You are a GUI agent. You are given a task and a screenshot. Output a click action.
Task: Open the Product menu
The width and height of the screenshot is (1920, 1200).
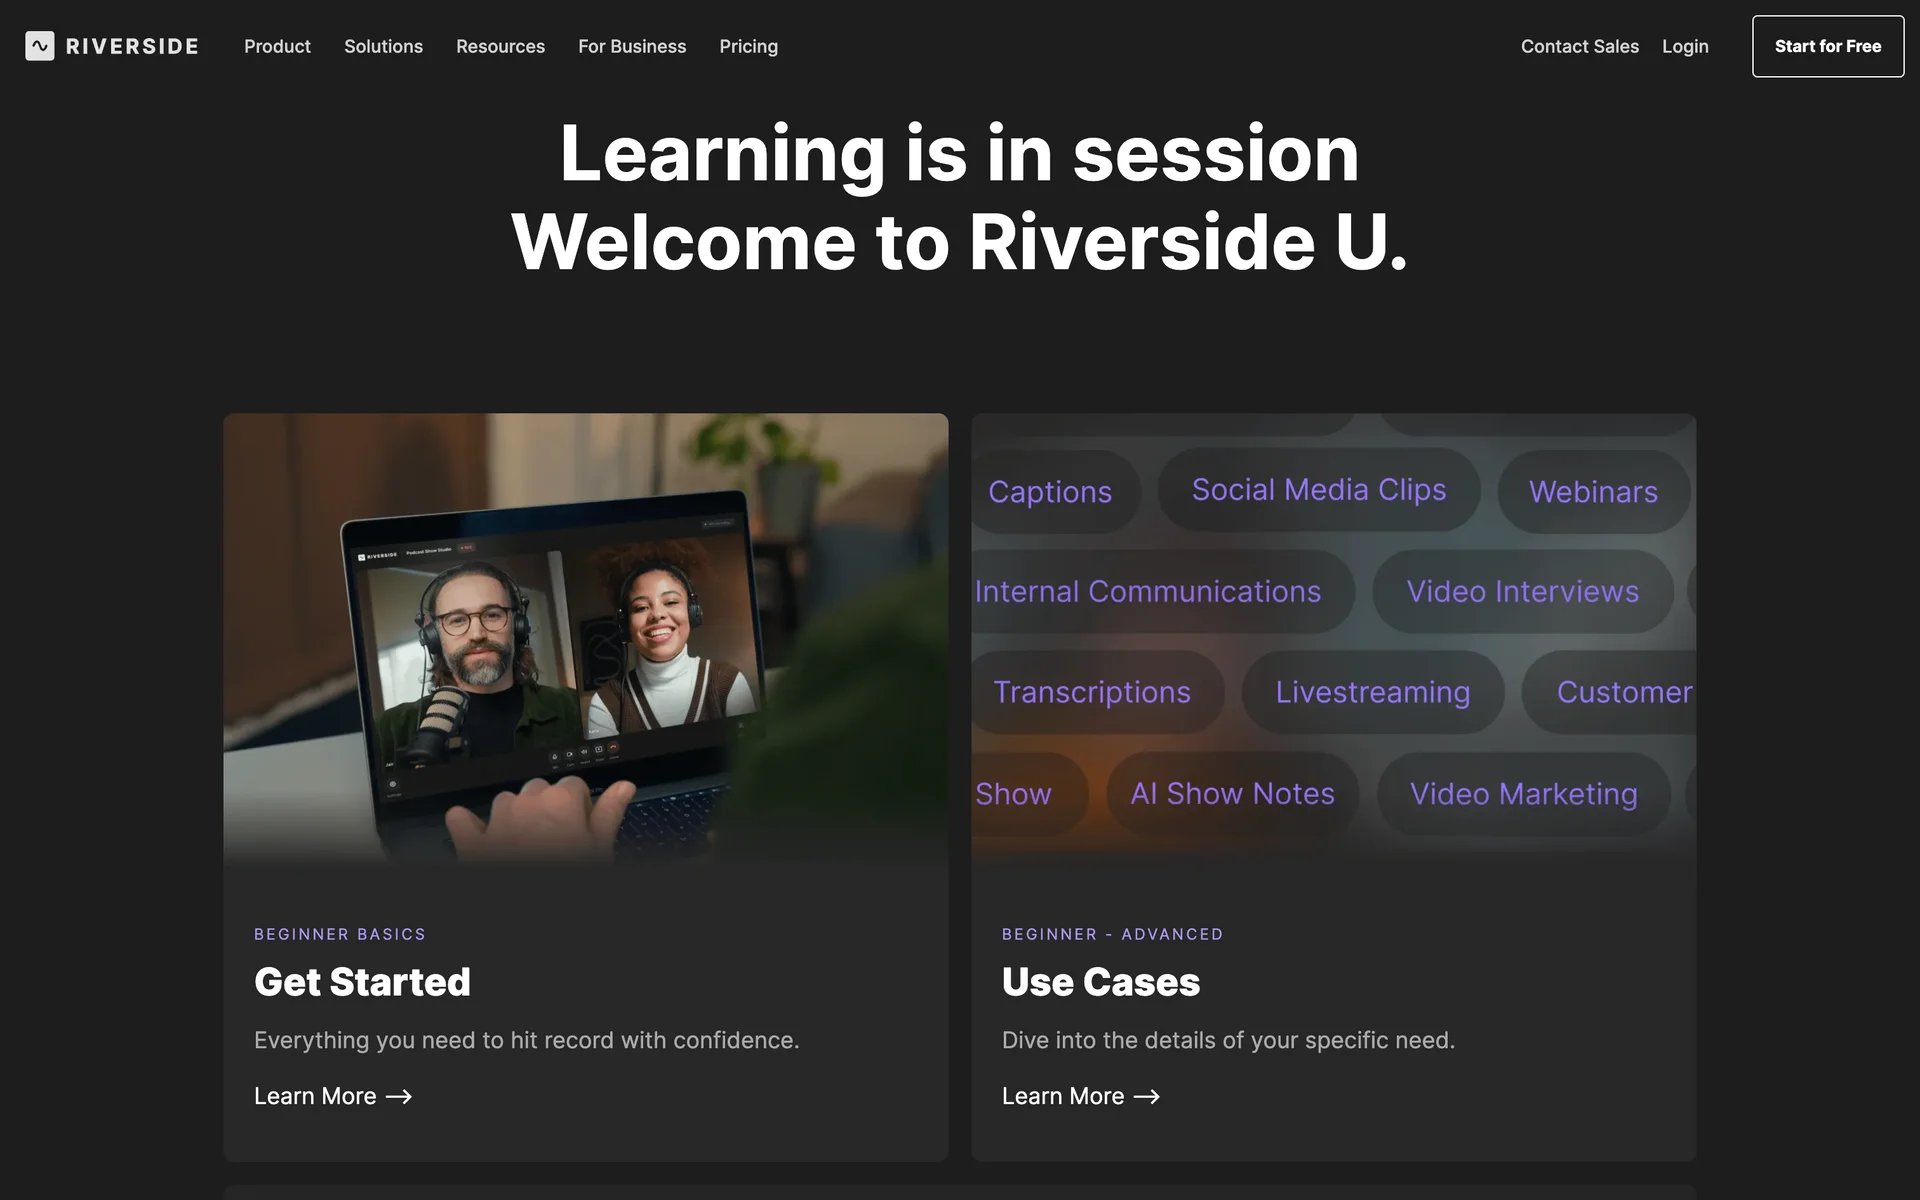point(277,46)
